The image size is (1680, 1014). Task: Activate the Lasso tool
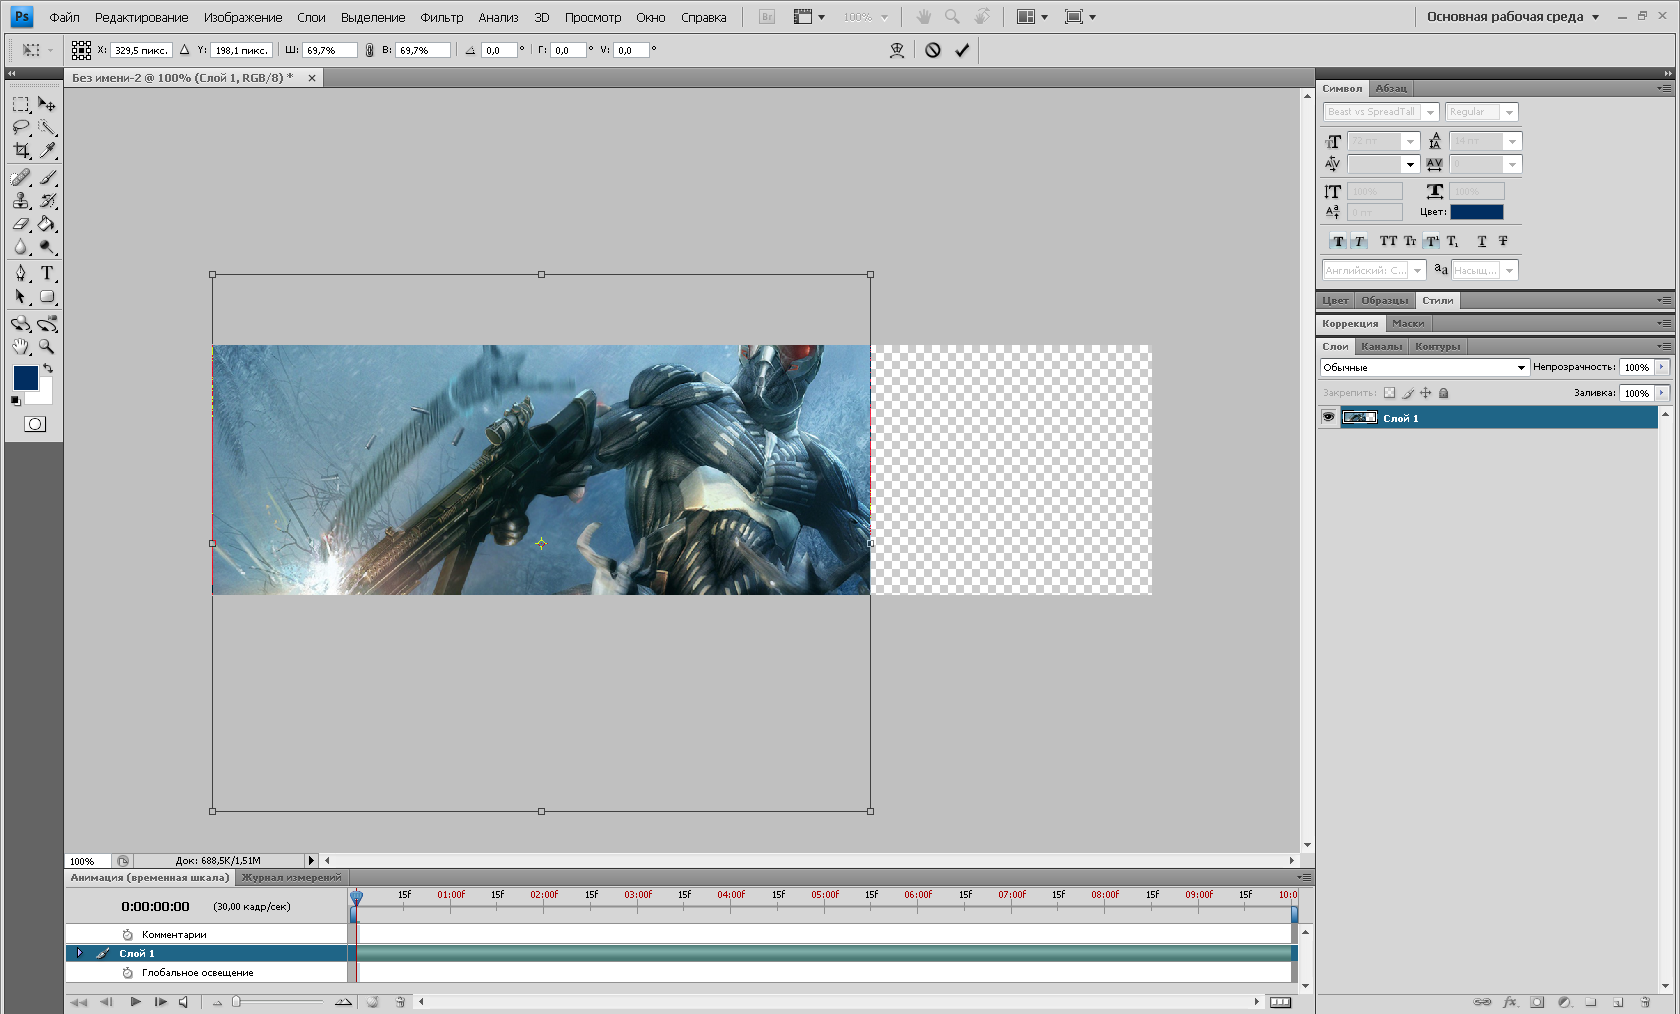tap(21, 128)
